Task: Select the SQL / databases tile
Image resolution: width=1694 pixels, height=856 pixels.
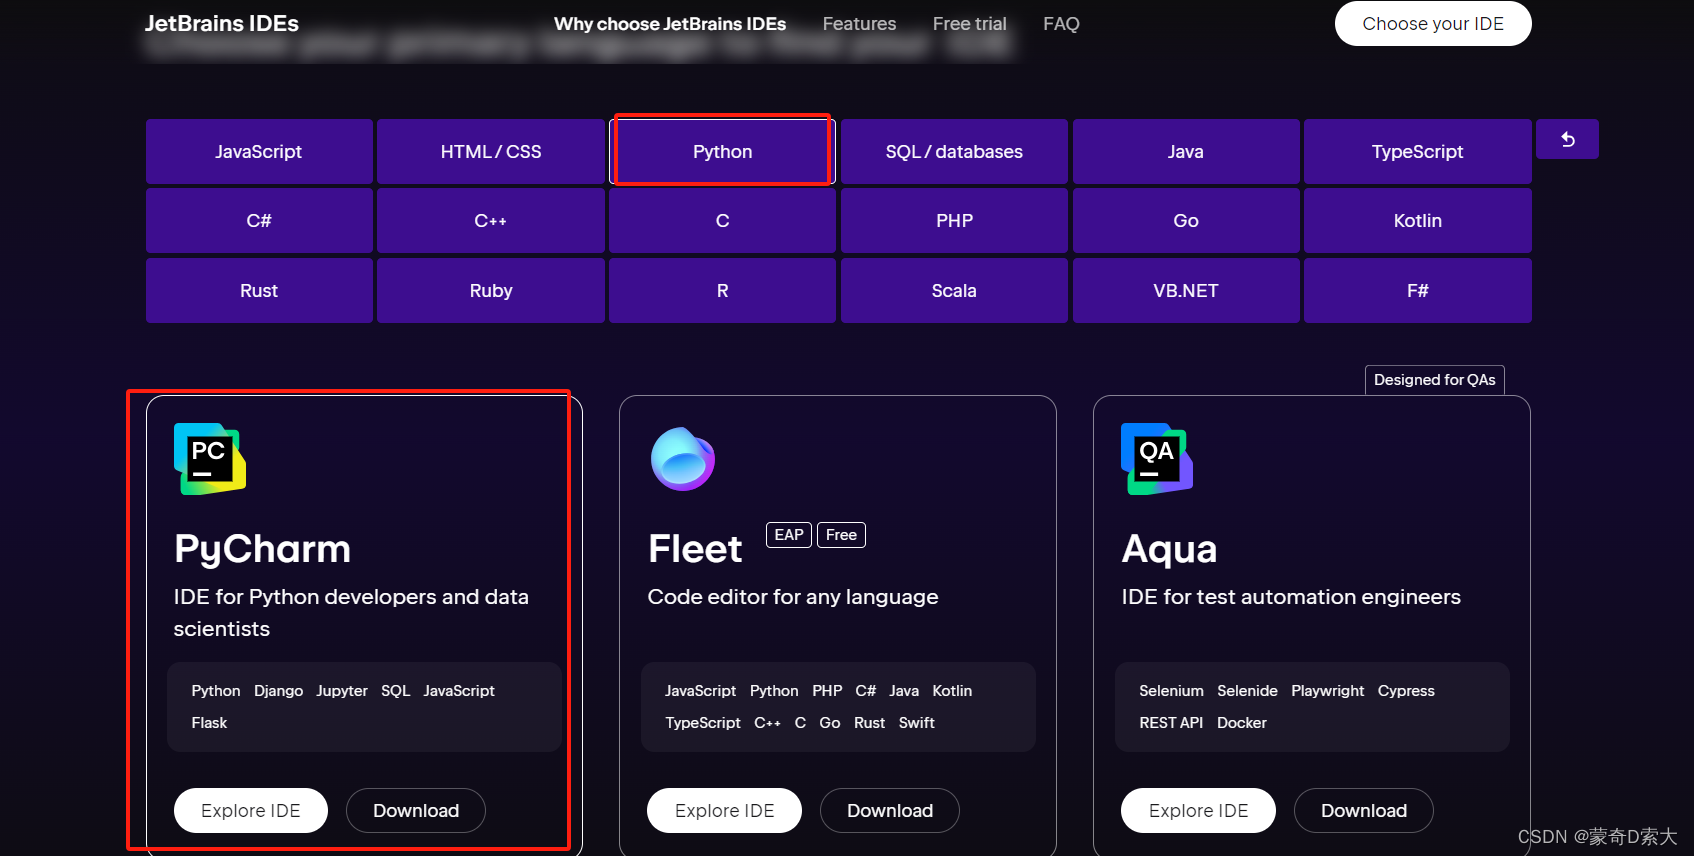Action: pyautogui.click(x=954, y=152)
